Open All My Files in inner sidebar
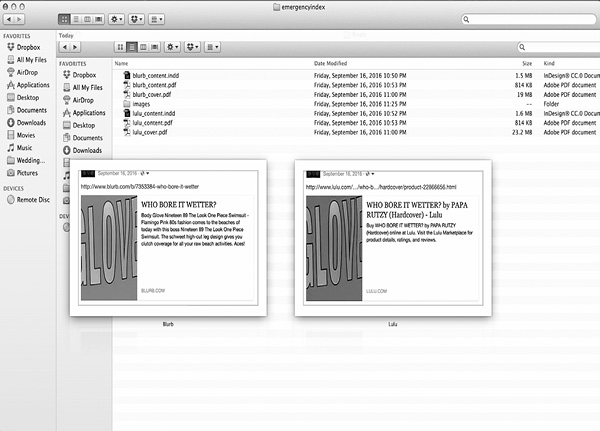Image resolution: width=600 pixels, height=431 pixels. pyautogui.click(x=83, y=87)
